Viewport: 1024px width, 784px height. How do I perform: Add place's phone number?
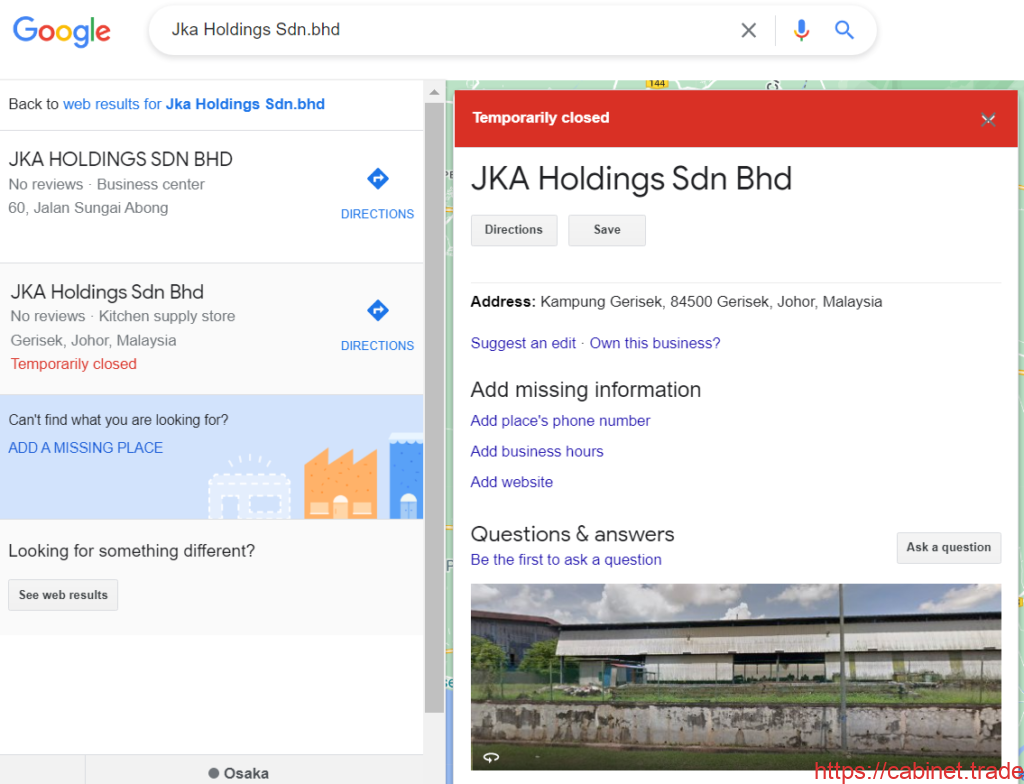point(560,420)
